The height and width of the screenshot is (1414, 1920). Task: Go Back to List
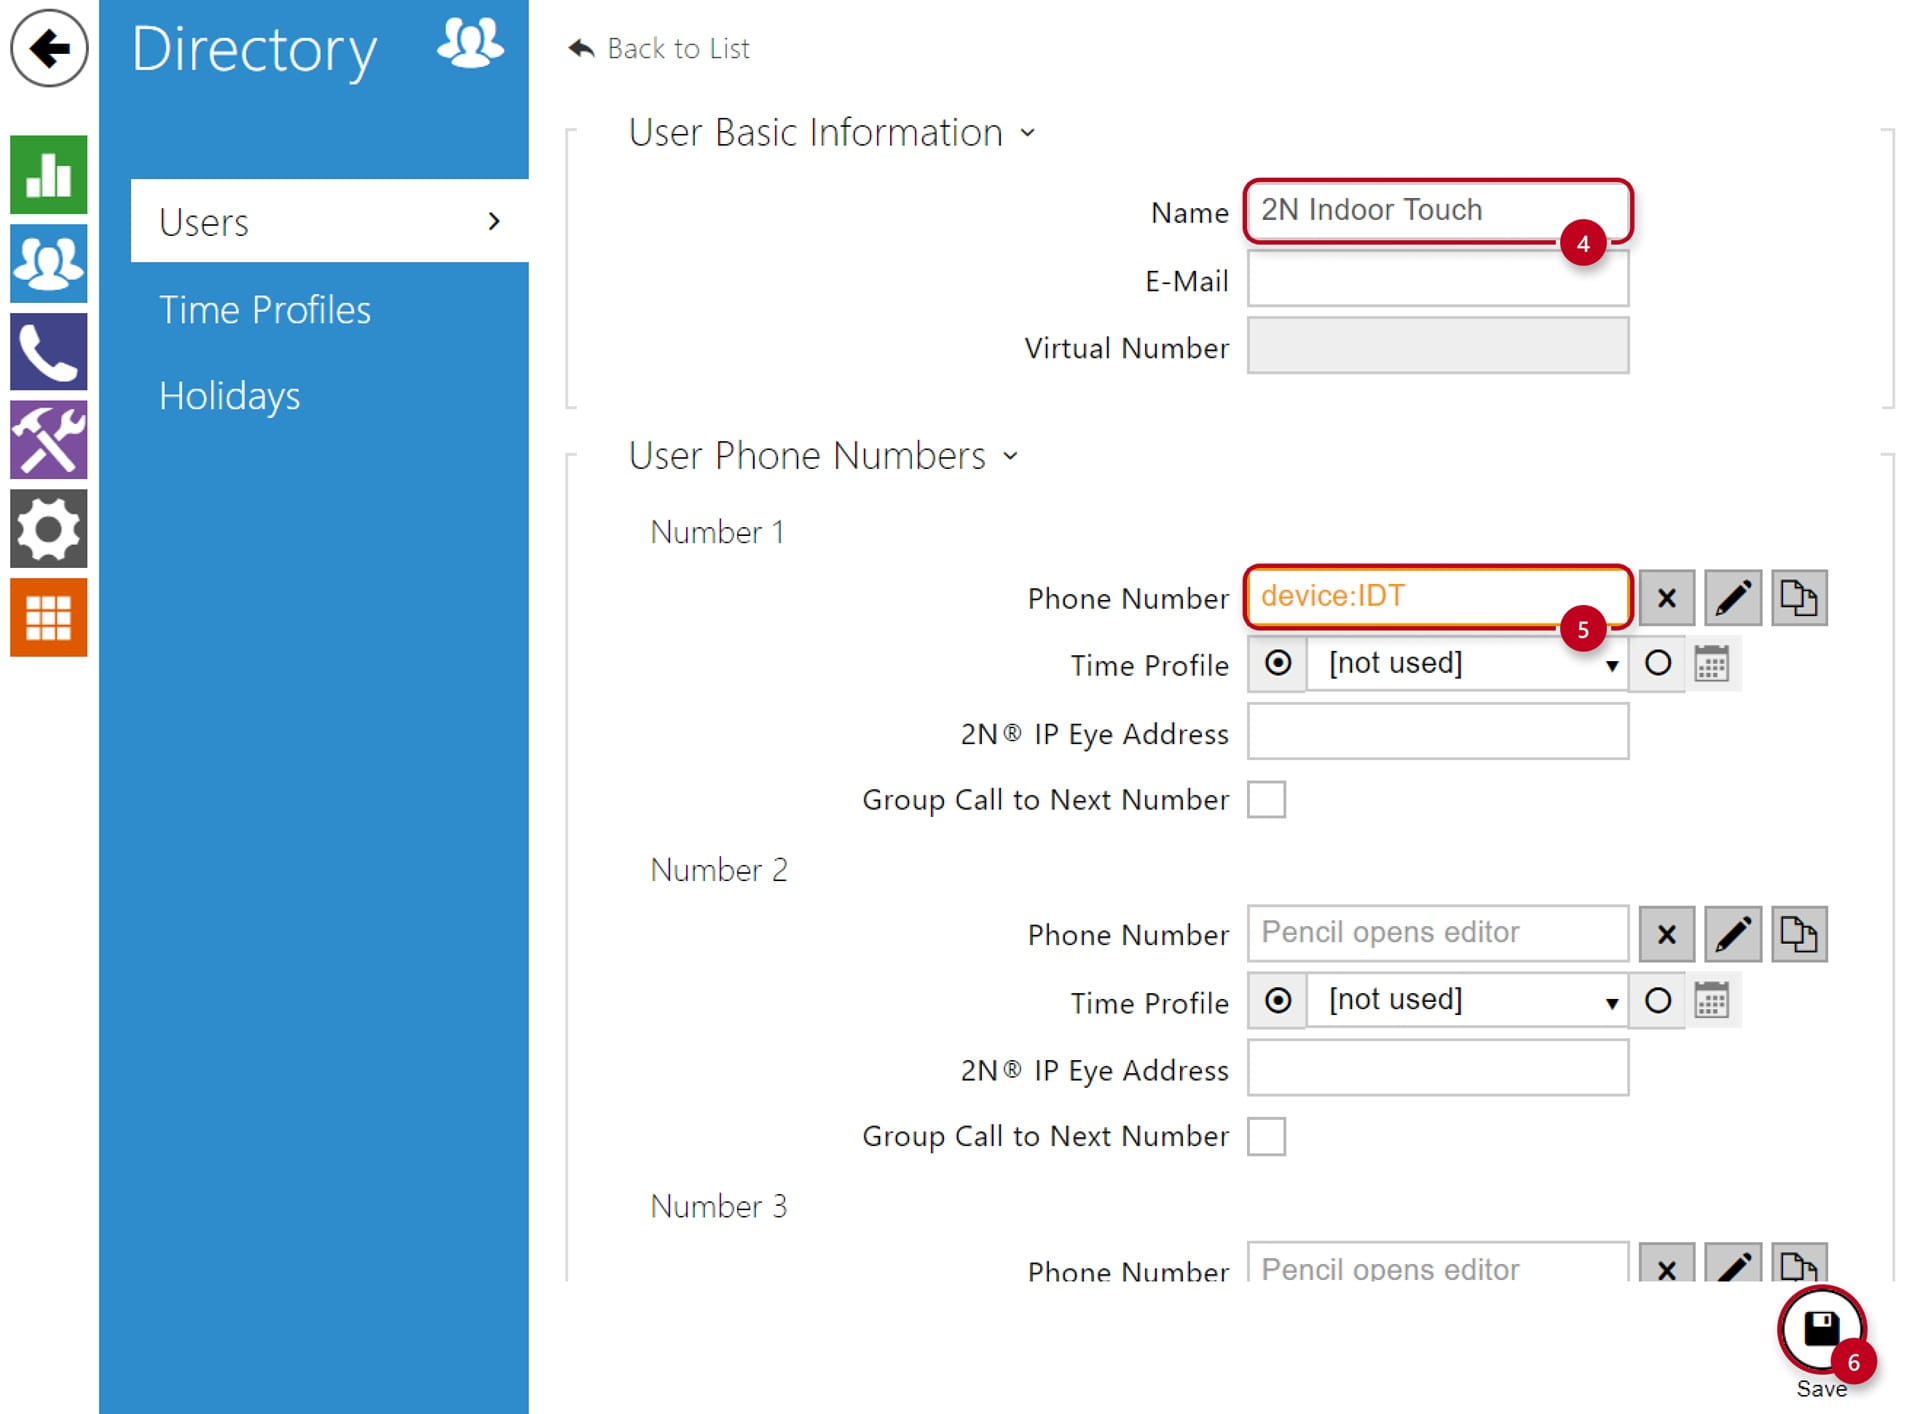point(659,48)
